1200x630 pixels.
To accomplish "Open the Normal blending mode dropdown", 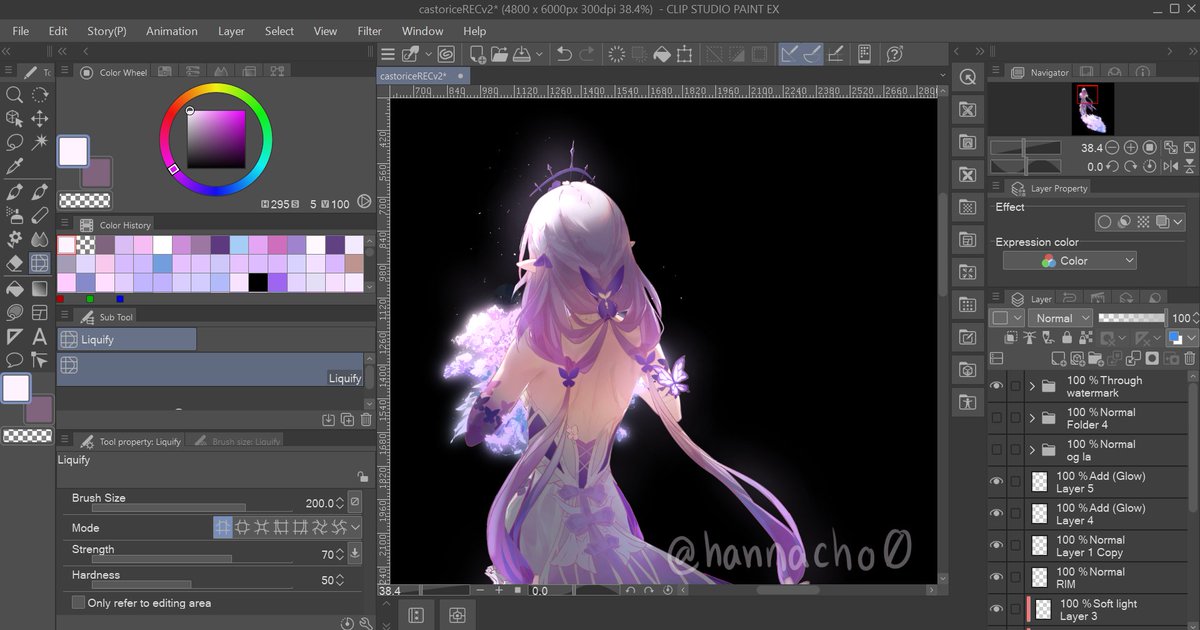I will click(x=1060, y=318).
